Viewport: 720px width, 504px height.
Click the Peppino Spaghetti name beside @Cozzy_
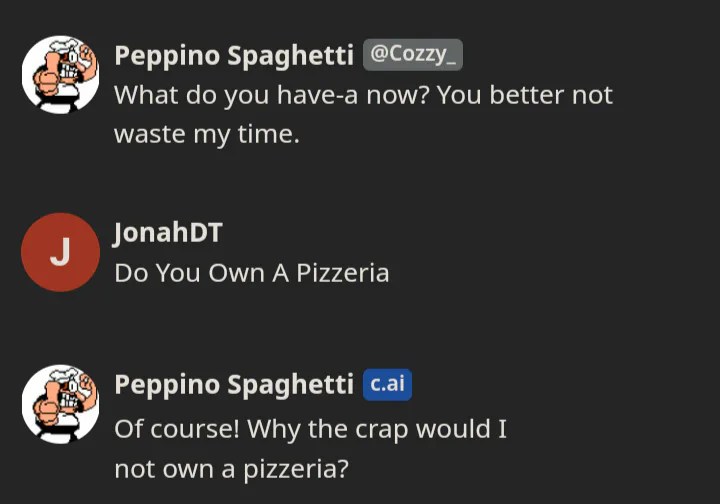coord(234,56)
